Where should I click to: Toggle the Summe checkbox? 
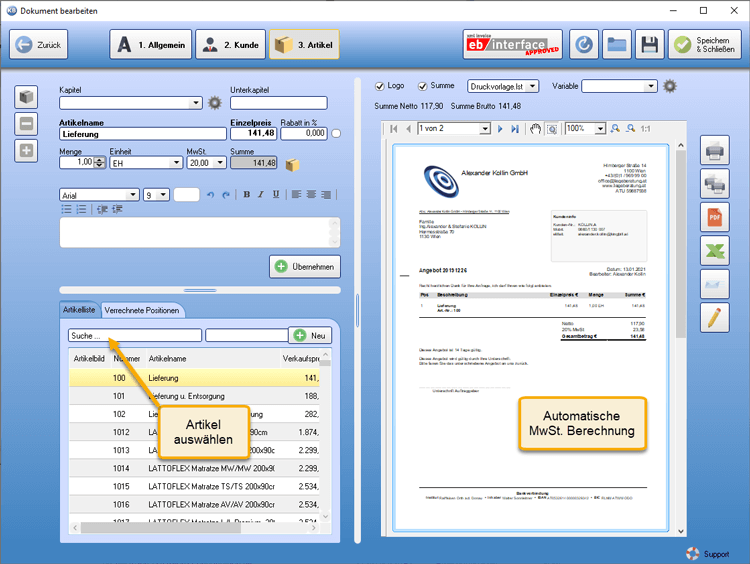pos(422,86)
